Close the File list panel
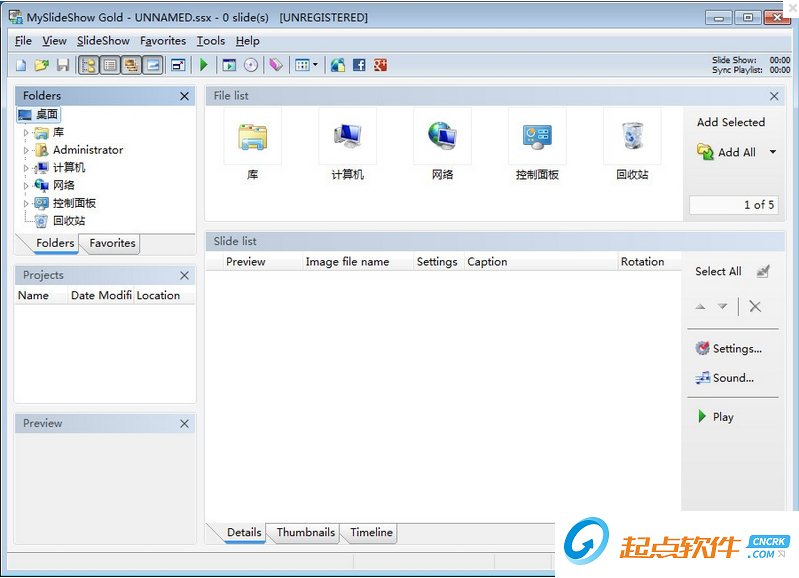Image resolution: width=799 pixels, height=578 pixels. tap(774, 96)
